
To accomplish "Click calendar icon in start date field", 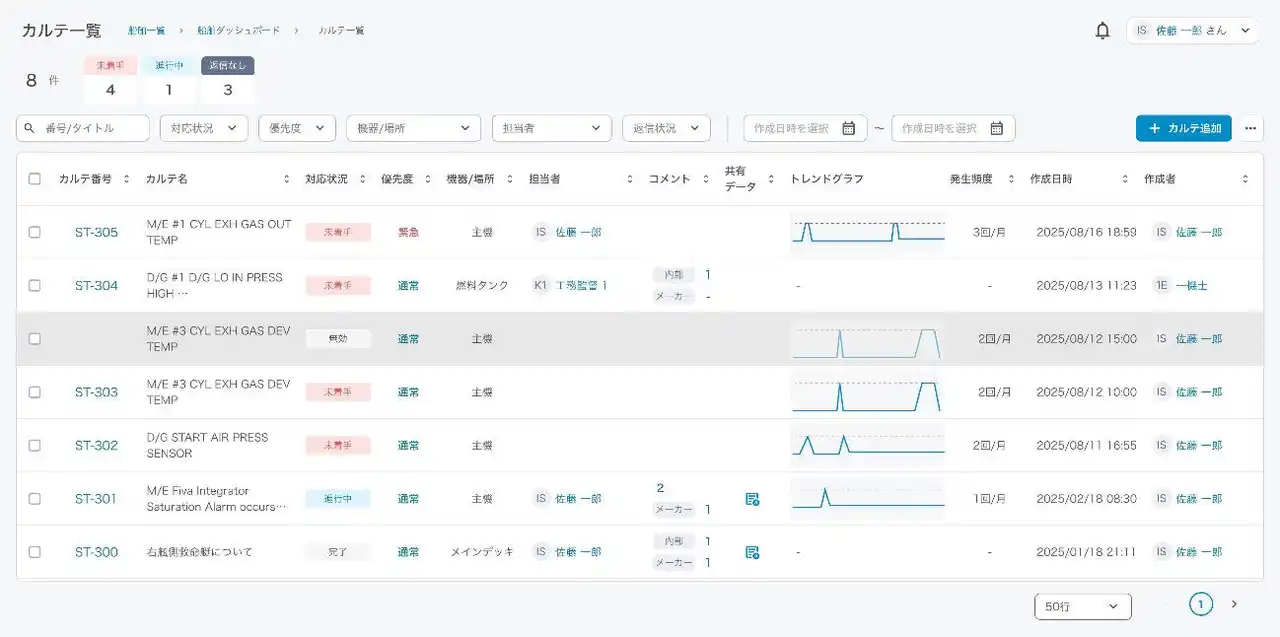I will [848, 128].
